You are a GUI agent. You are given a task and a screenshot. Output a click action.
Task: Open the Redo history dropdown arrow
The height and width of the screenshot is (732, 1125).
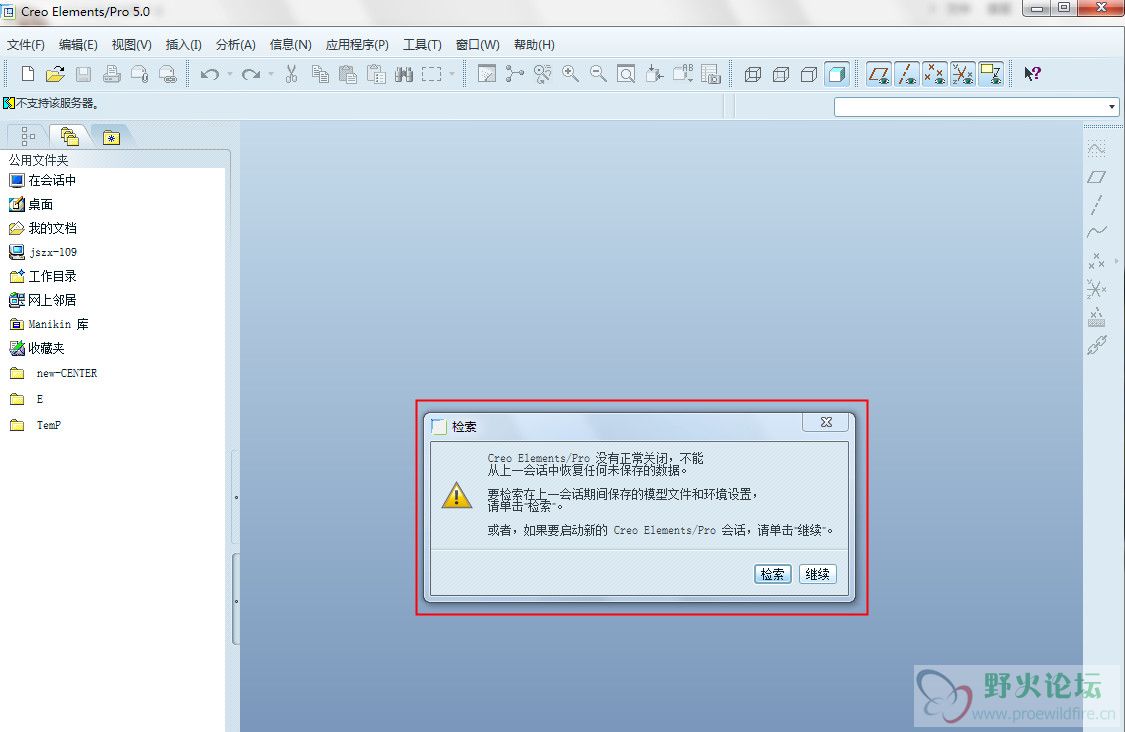tap(271, 74)
